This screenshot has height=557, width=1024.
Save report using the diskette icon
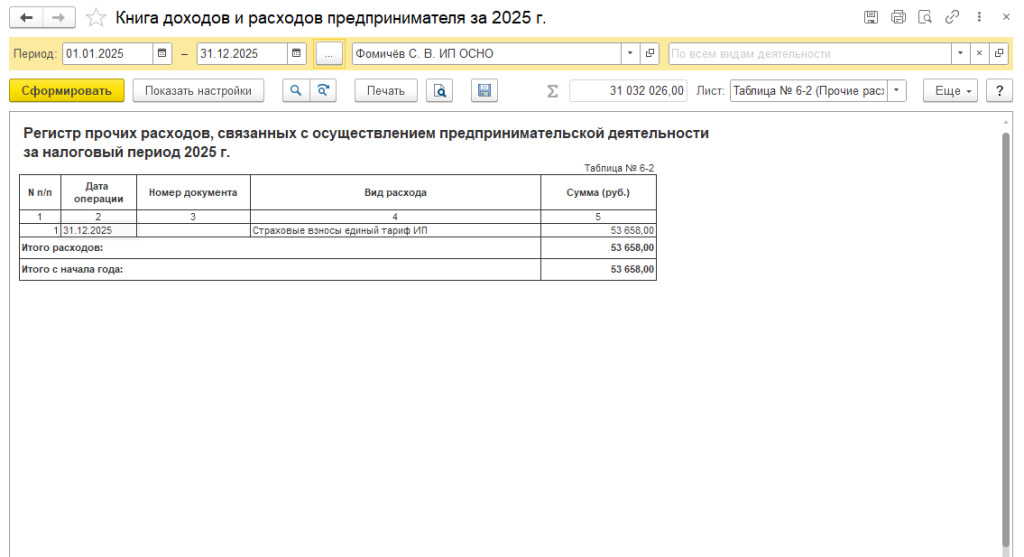pyautogui.click(x=484, y=91)
